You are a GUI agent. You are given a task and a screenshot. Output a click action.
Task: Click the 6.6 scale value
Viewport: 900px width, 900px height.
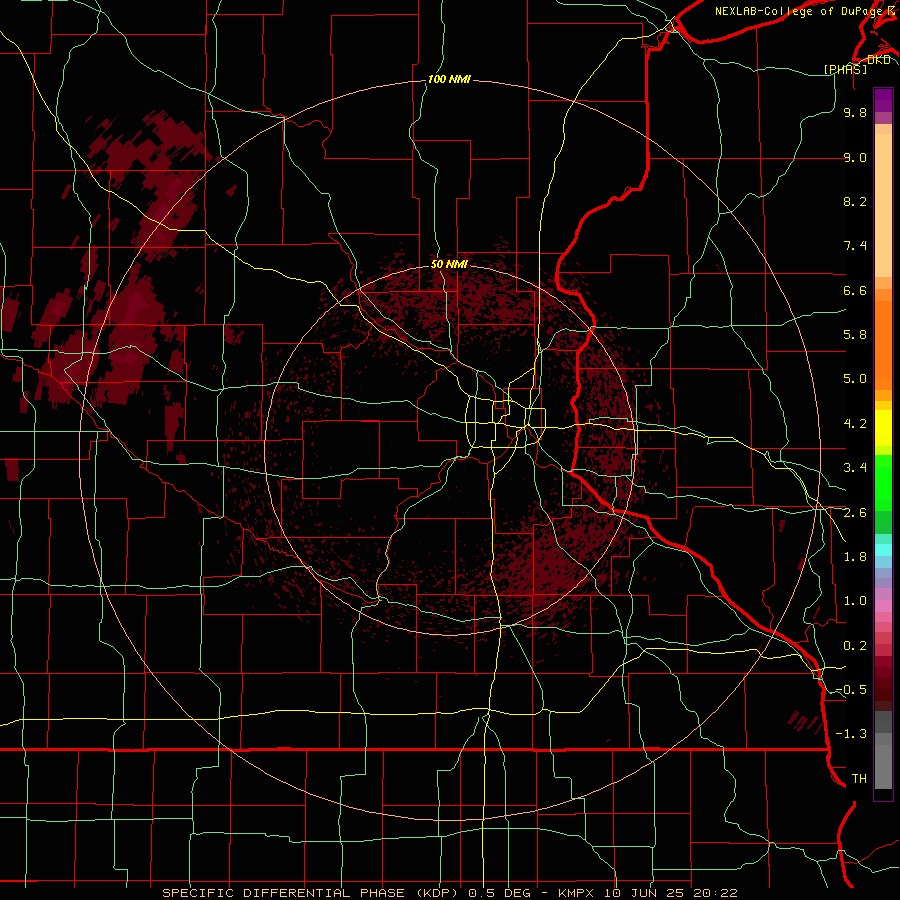(x=855, y=290)
